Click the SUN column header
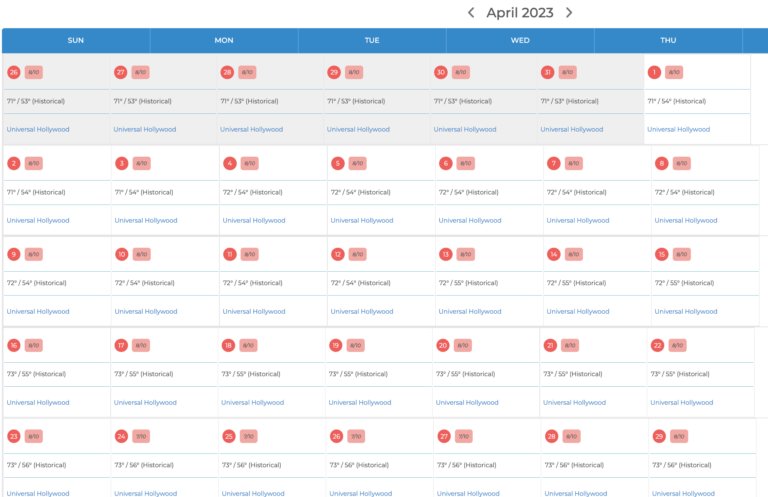This screenshot has height=497, width=768. (76, 40)
